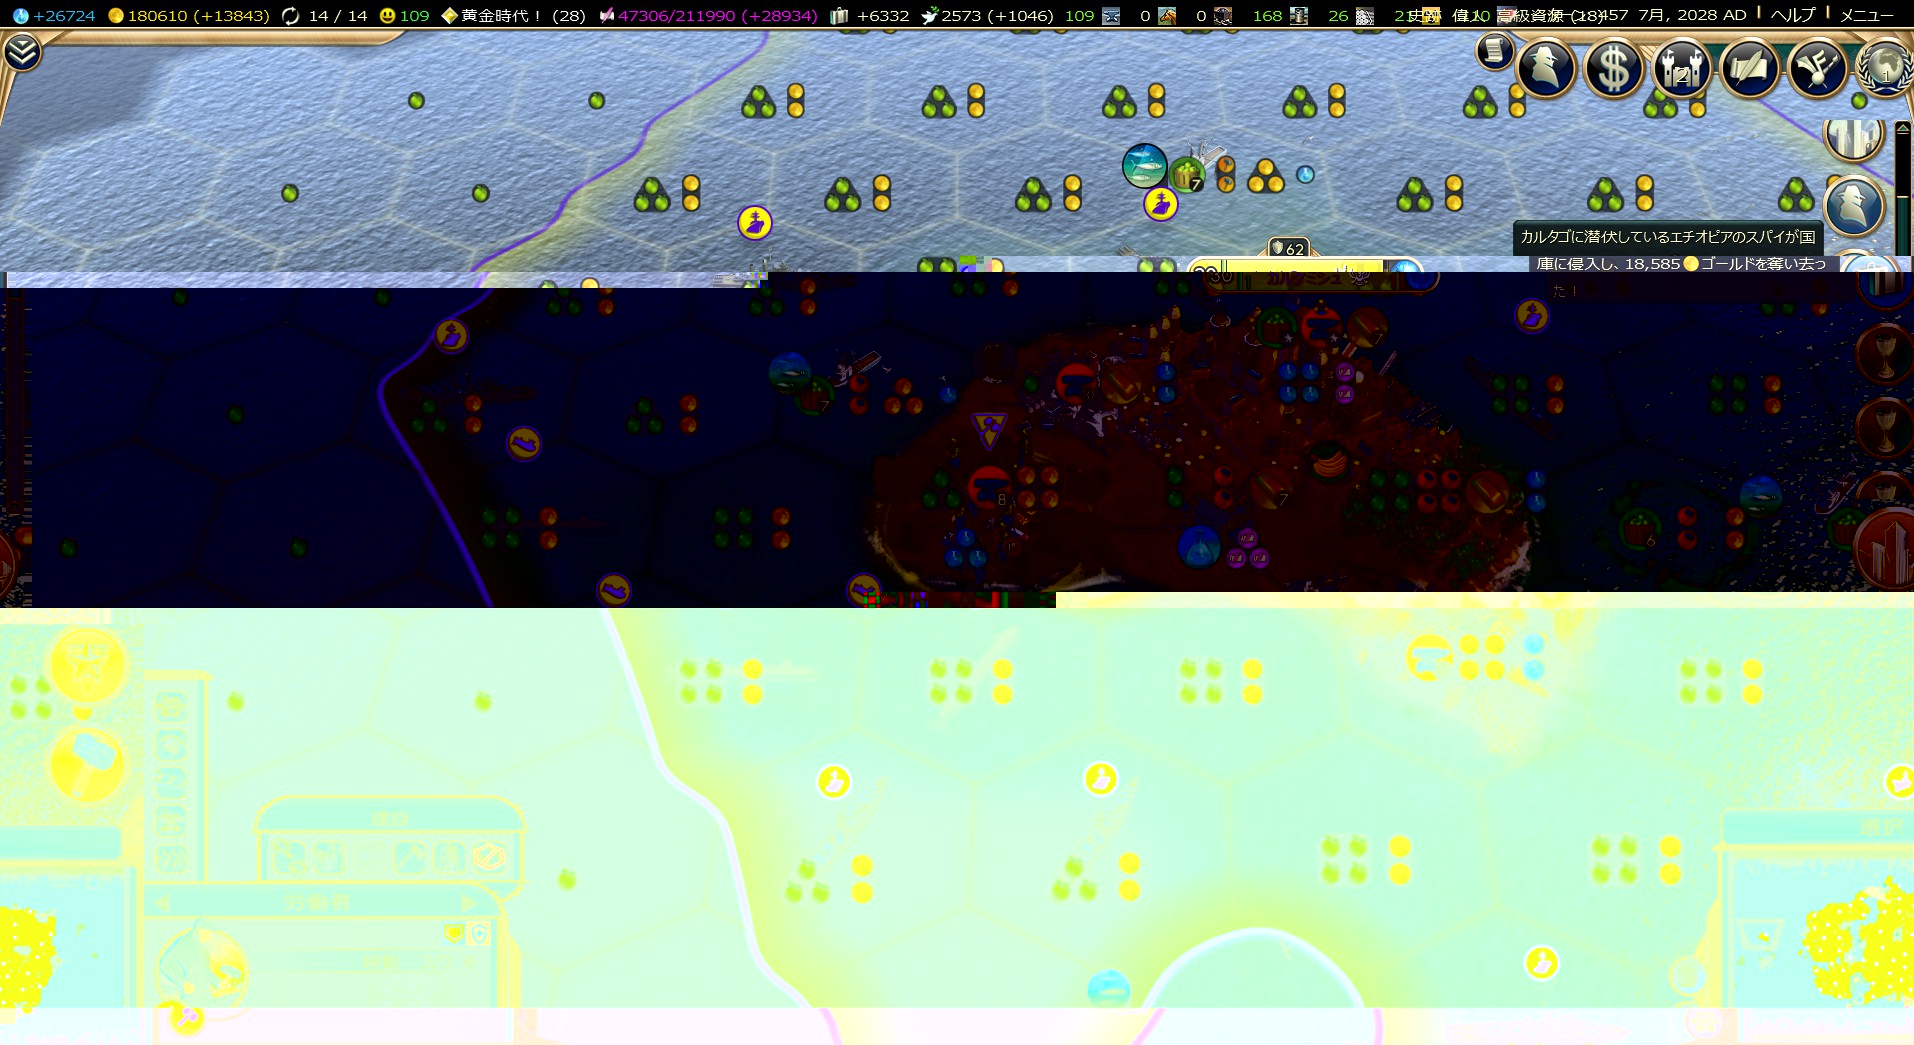Click the gold total 180610
This screenshot has width=1914, height=1045.
(189, 16)
